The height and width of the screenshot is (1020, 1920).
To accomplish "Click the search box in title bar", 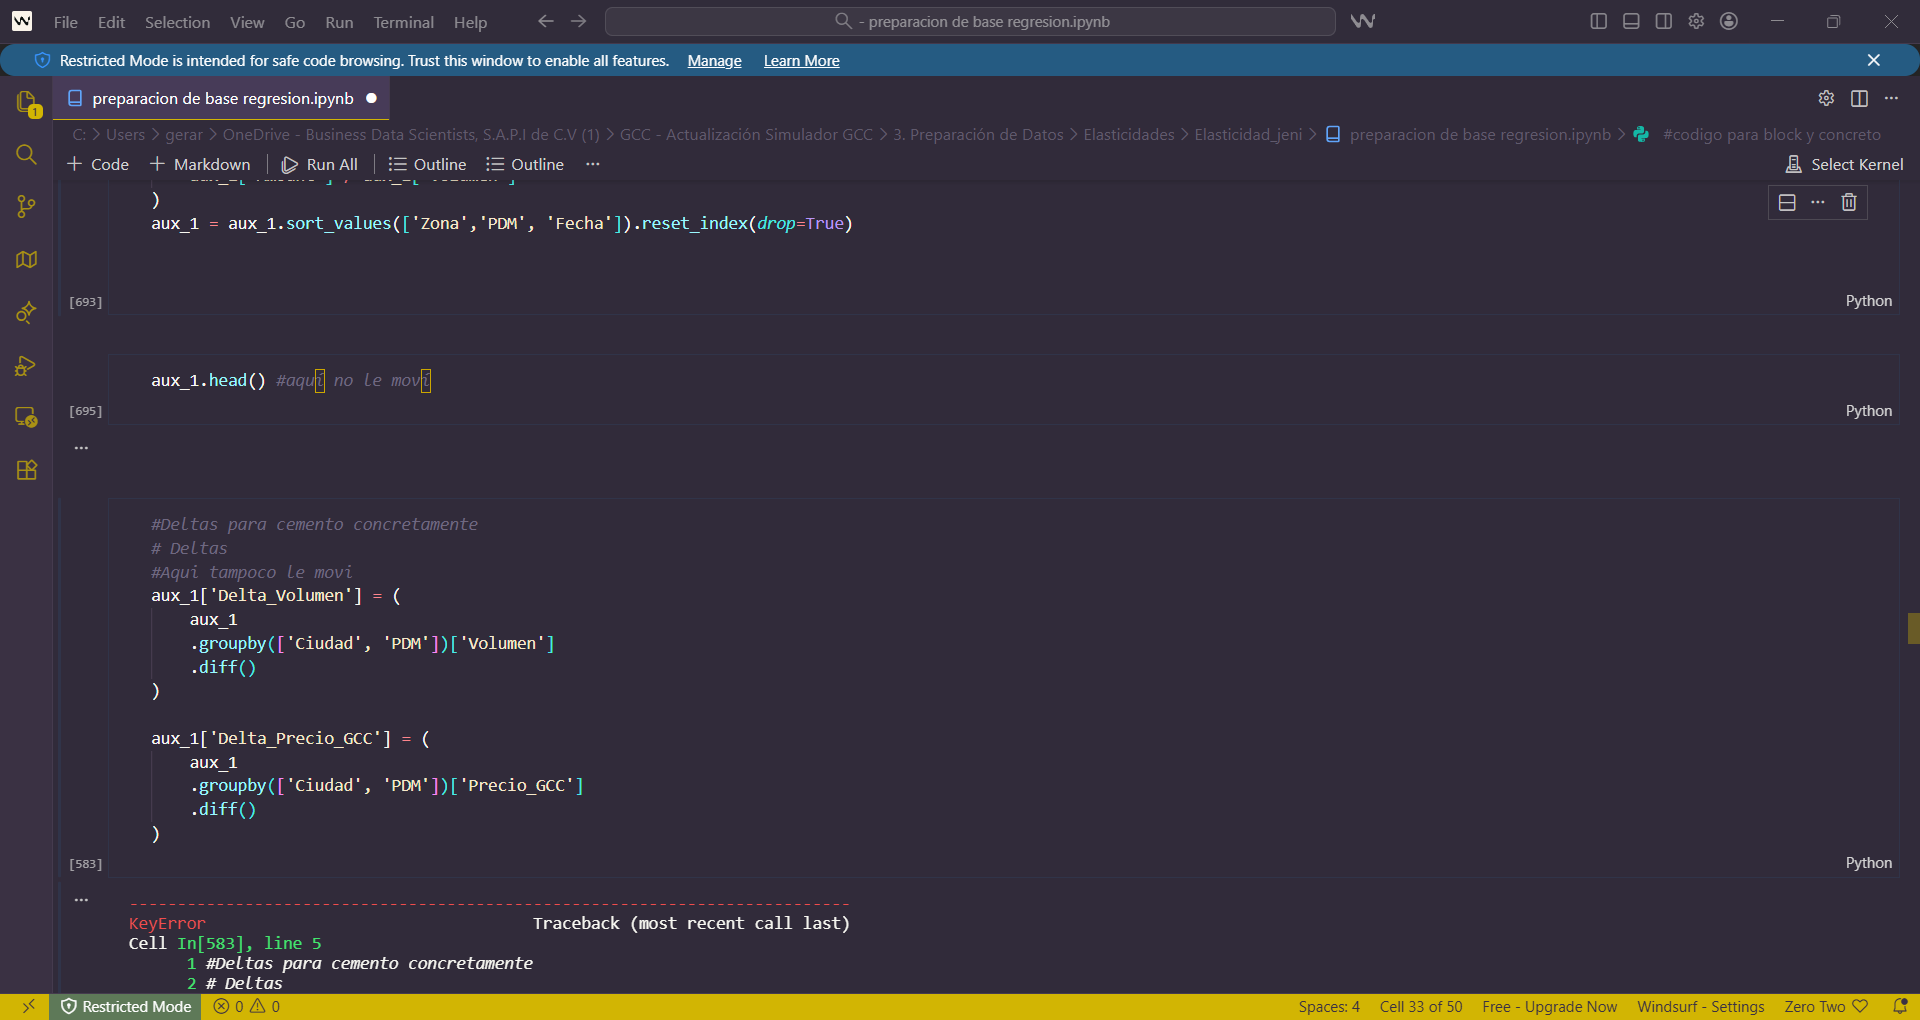I will coord(970,21).
